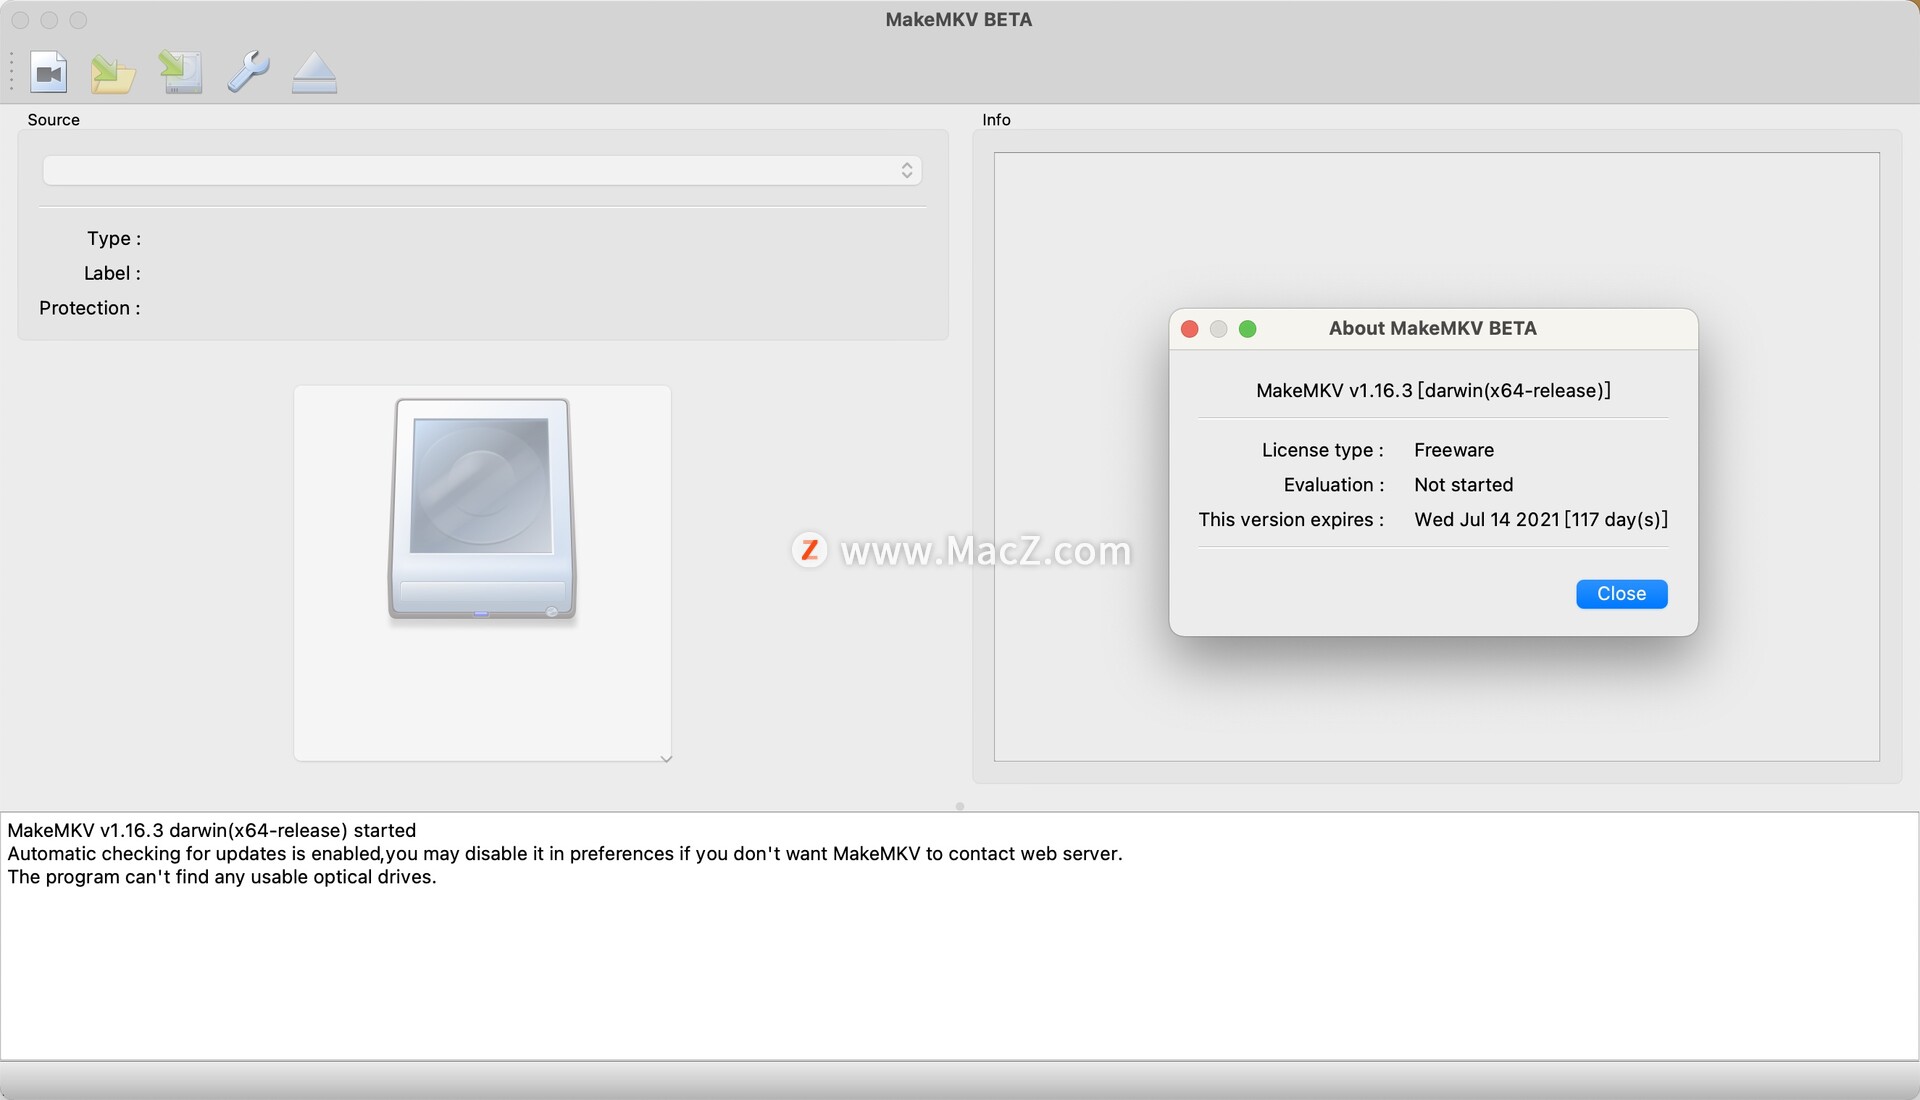Screen dimensions: 1920x1100
Task: Click the green zoom dot on About dialog
Action: 1247,329
